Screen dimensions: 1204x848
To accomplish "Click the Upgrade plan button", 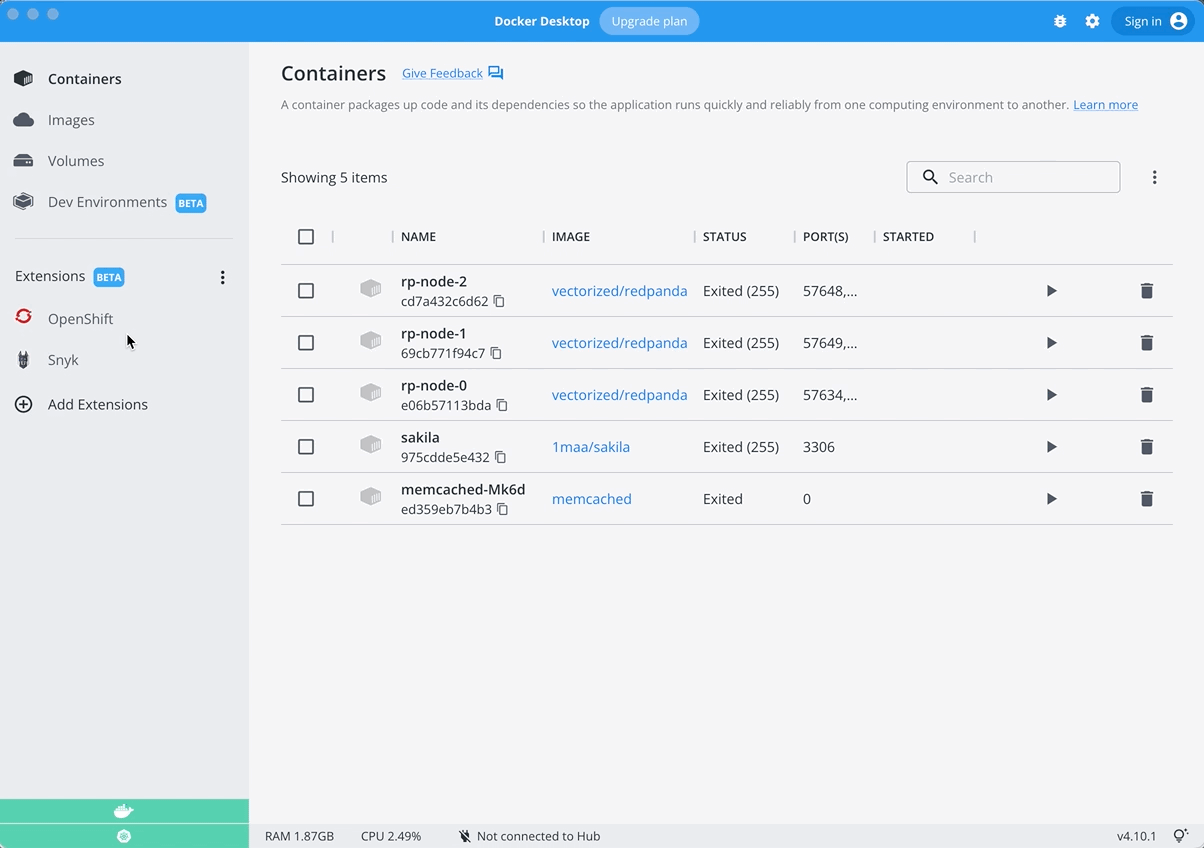I will click(649, 21).
